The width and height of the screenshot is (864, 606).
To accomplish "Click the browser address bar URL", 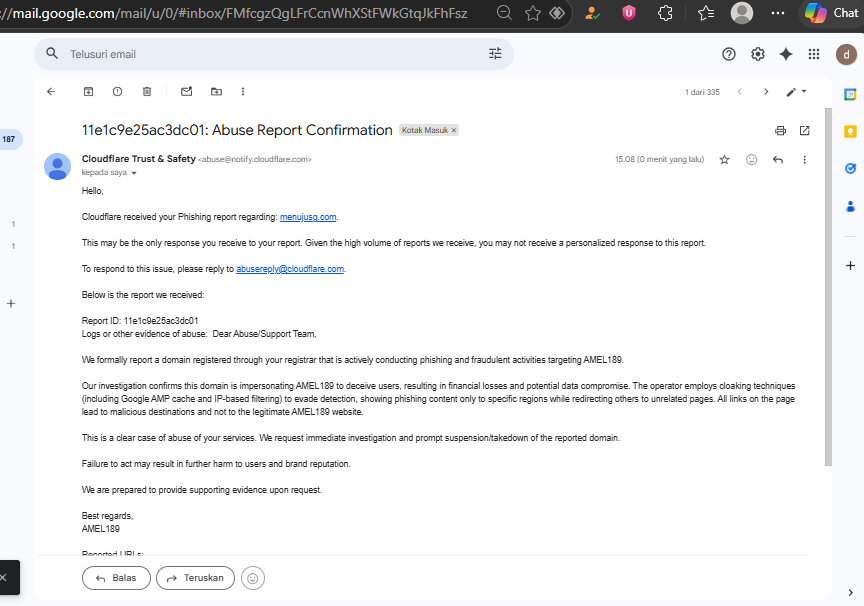I will click(234, 13).
